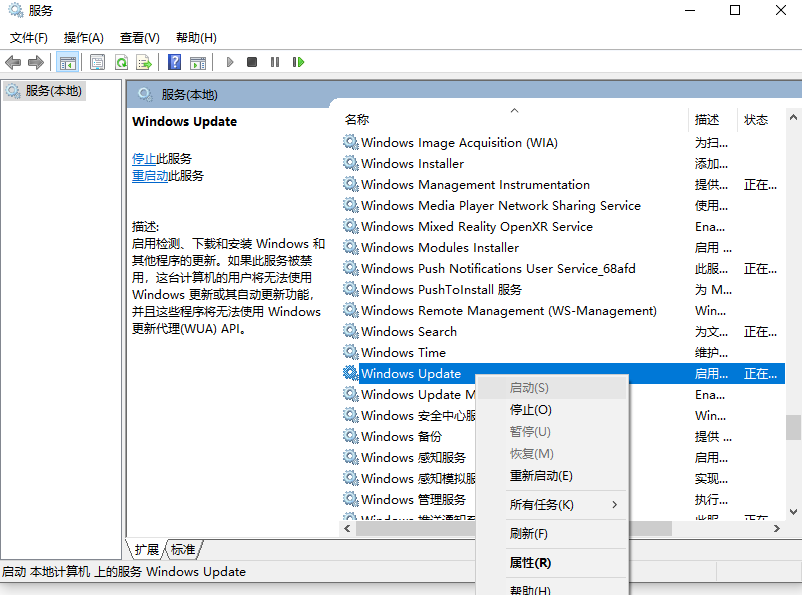Click the Back arrow in toolbar
The width and height of the screenshot is (802, 595).
click(14, 62)
